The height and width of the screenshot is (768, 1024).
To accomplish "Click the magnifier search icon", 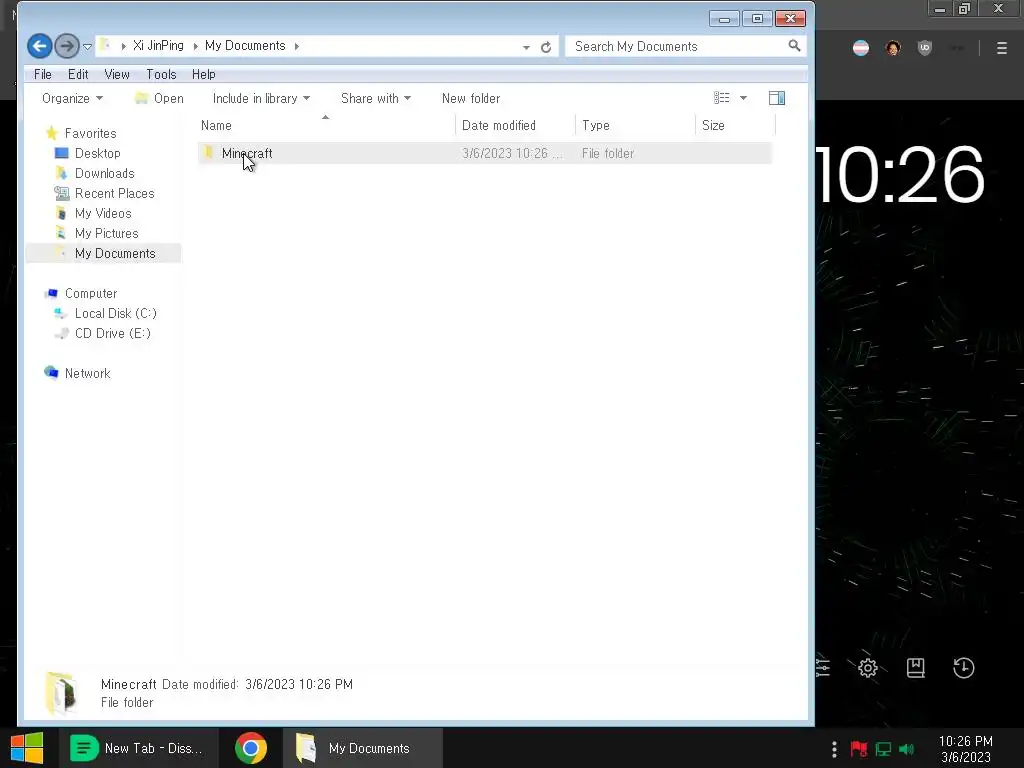I will [794, 46].
